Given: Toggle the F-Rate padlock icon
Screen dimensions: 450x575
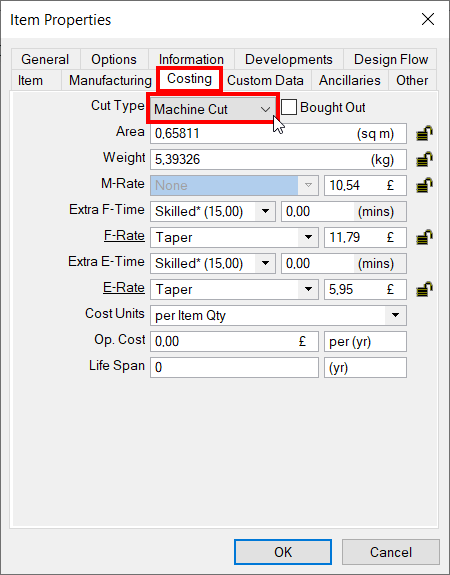Looking at the screenshot, I should [x=424, y=237].
